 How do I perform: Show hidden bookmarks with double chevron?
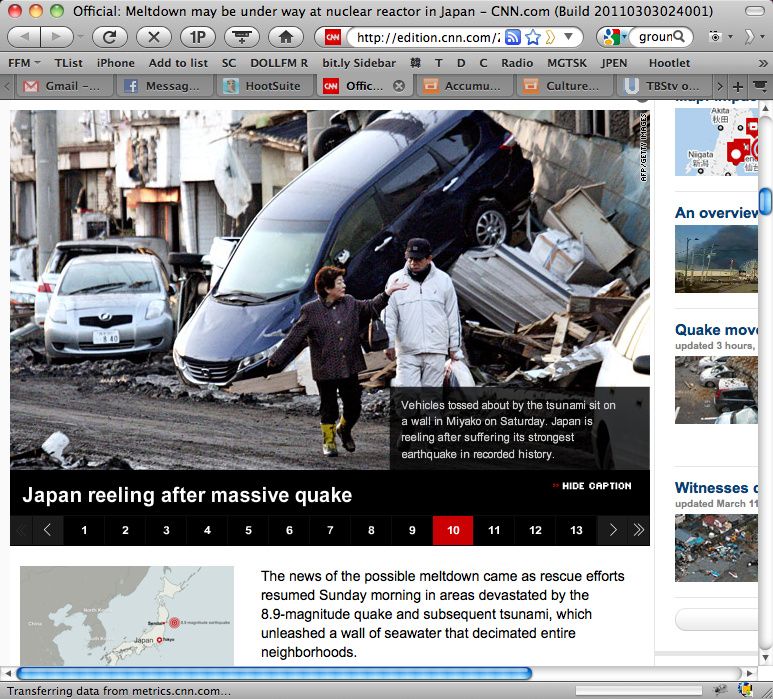[x=763, y=63]
